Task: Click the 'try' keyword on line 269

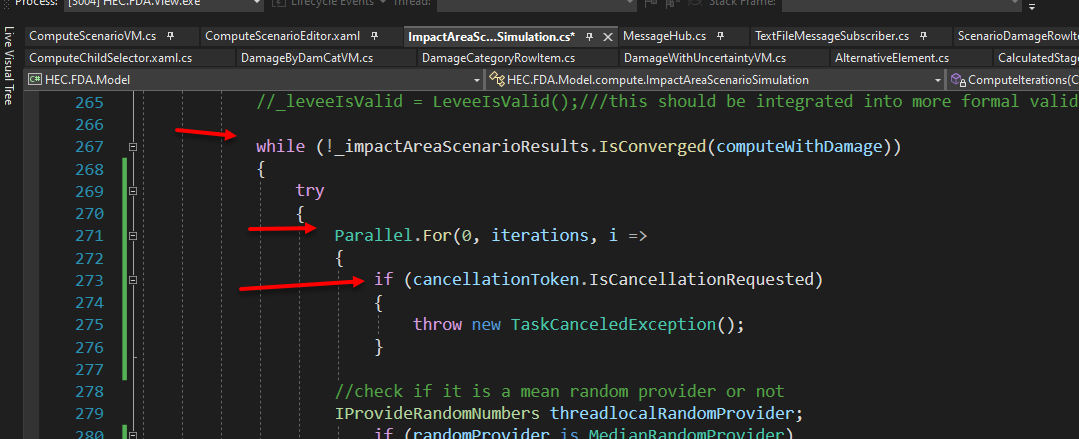Action: pyautogui.click(x=310, y=191)
